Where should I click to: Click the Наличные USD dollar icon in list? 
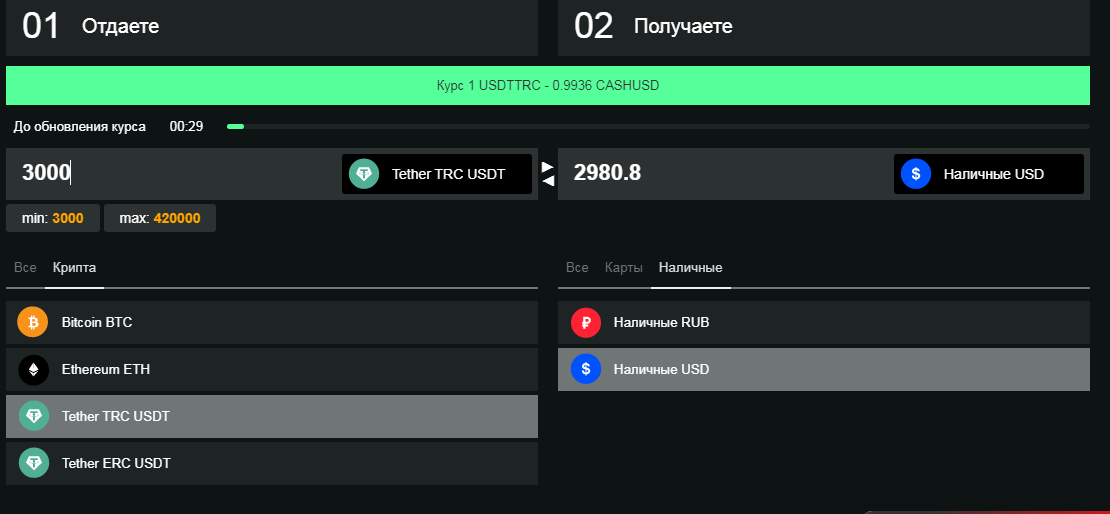click(x=585, y=369)
